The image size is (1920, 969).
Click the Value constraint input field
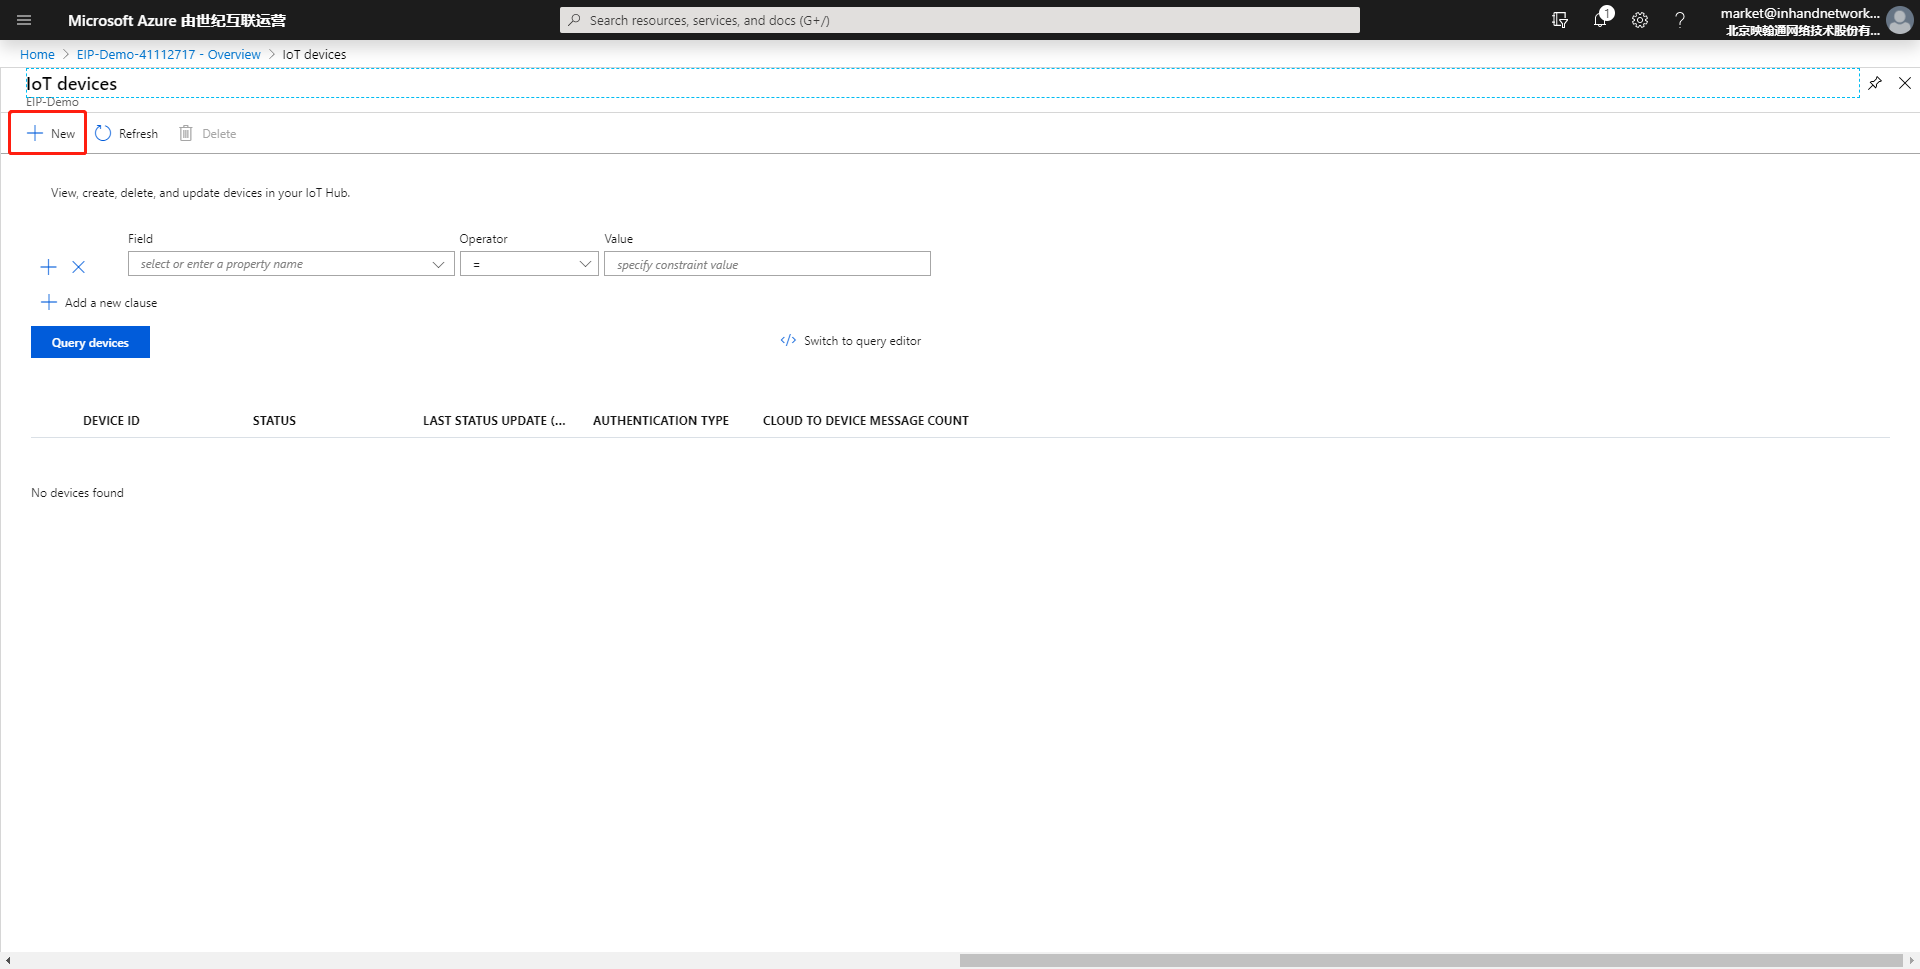[x=767, y=264]
